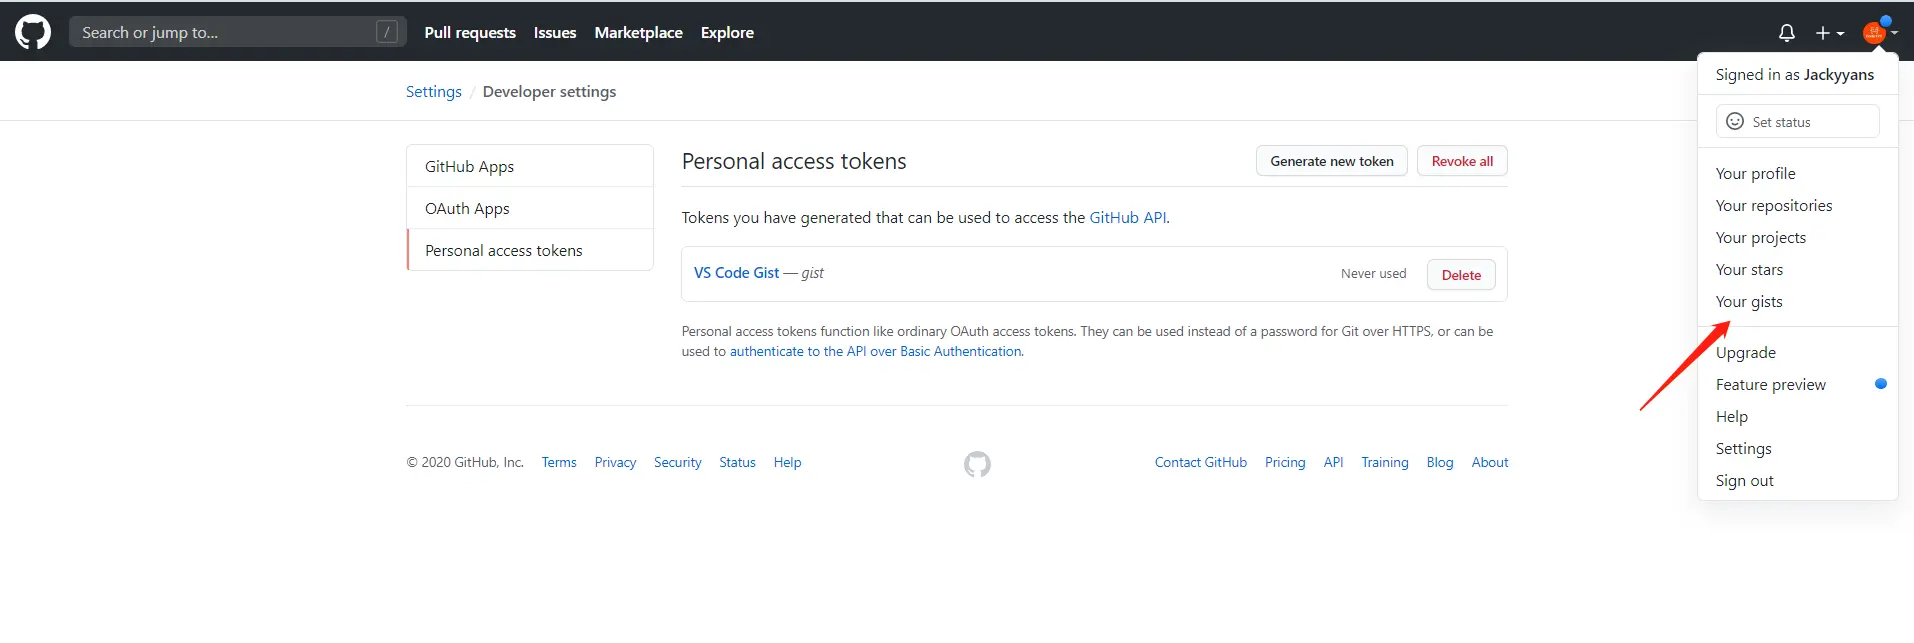The image size is (1914, 643).
Task: Click the footer GitHub logo
Action: coord(977,464)
